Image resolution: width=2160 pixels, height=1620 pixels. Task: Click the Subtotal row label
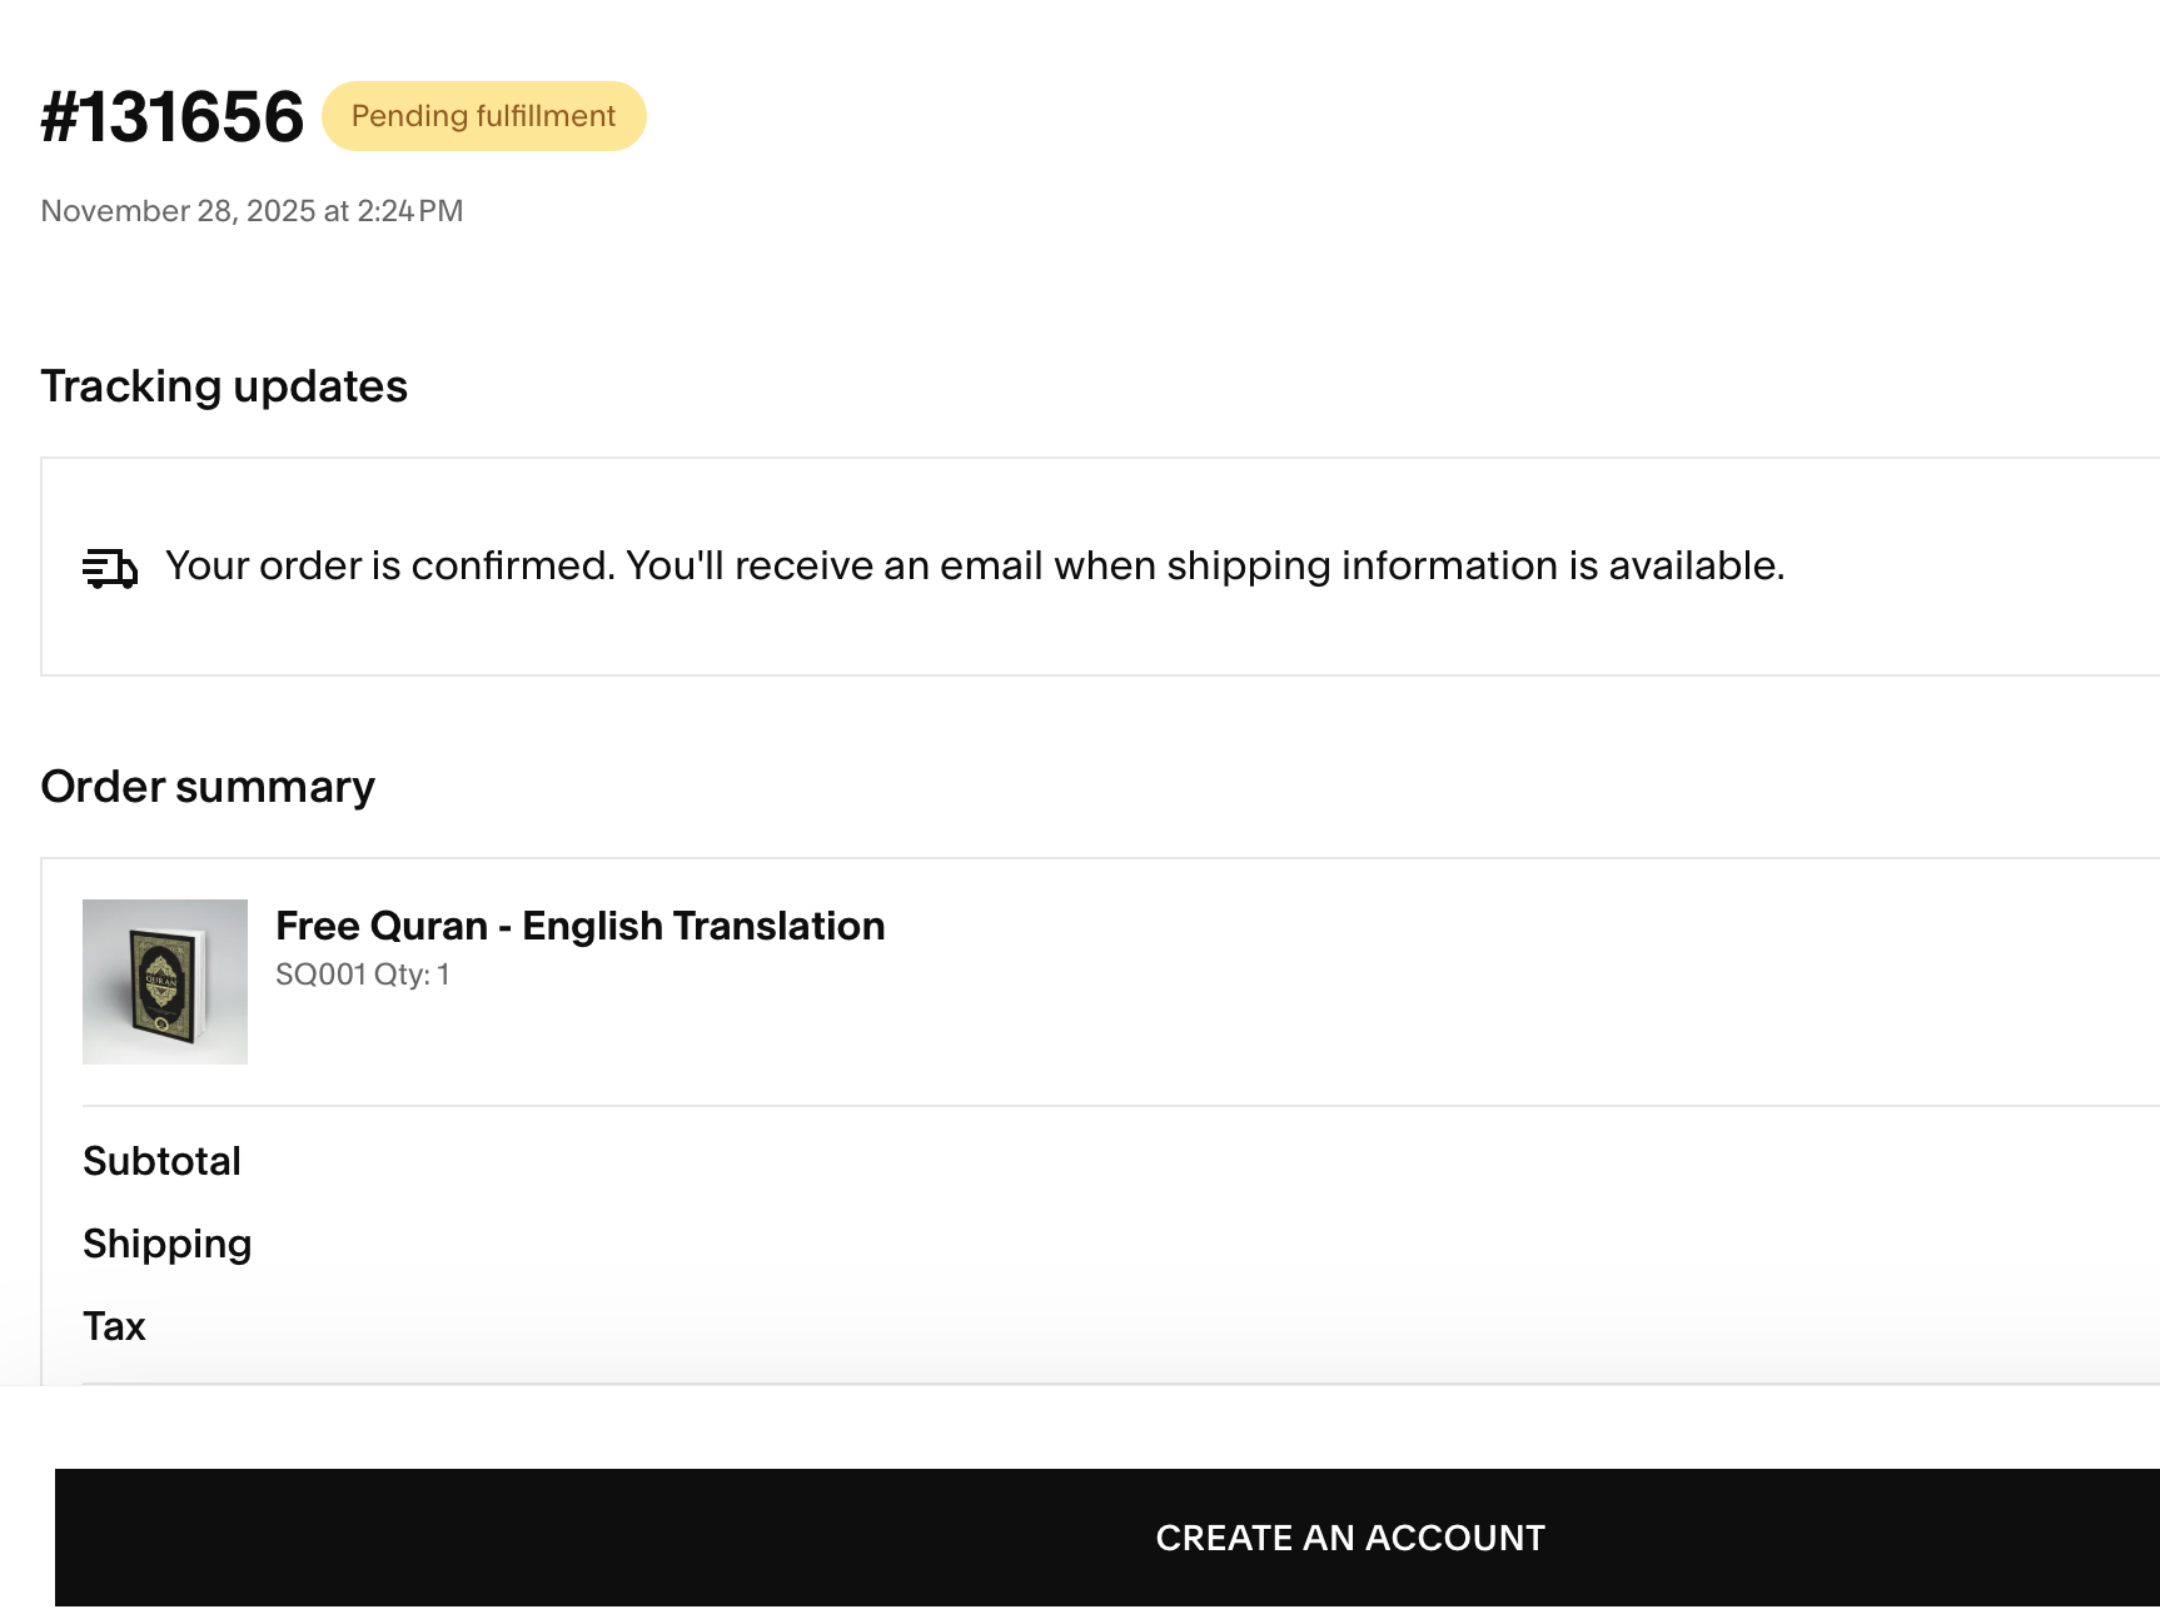coord(162,1161)
